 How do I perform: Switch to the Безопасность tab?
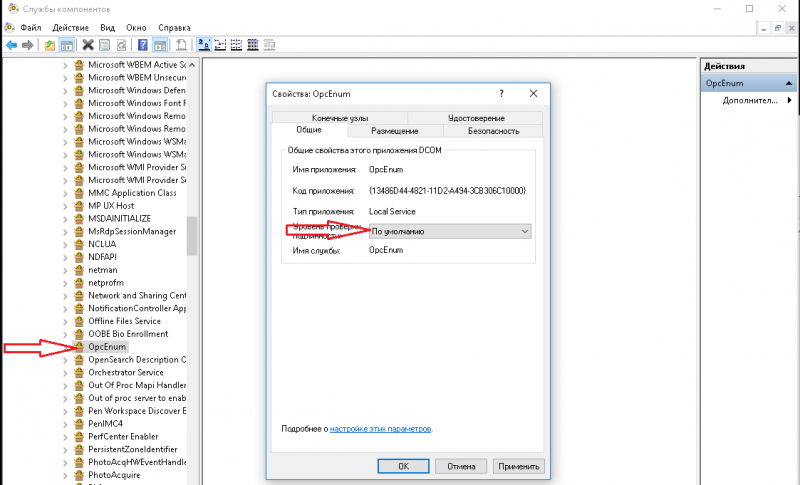pyautogui.click(x=493, y=130)
